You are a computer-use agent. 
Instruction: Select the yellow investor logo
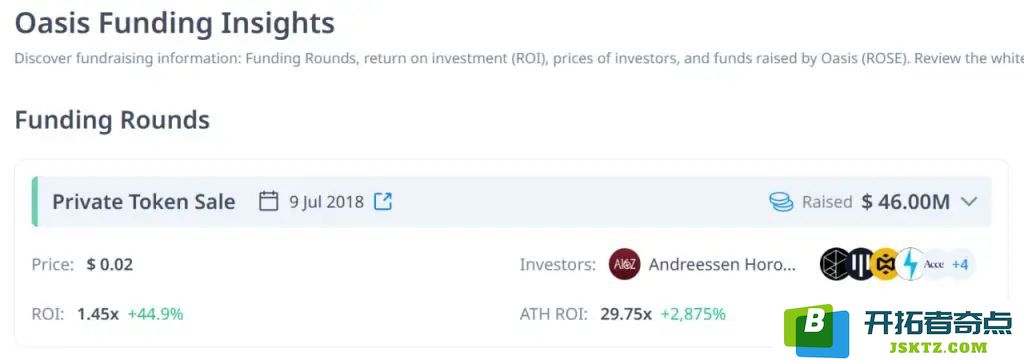pyautogui.click(x=886, y=264)
